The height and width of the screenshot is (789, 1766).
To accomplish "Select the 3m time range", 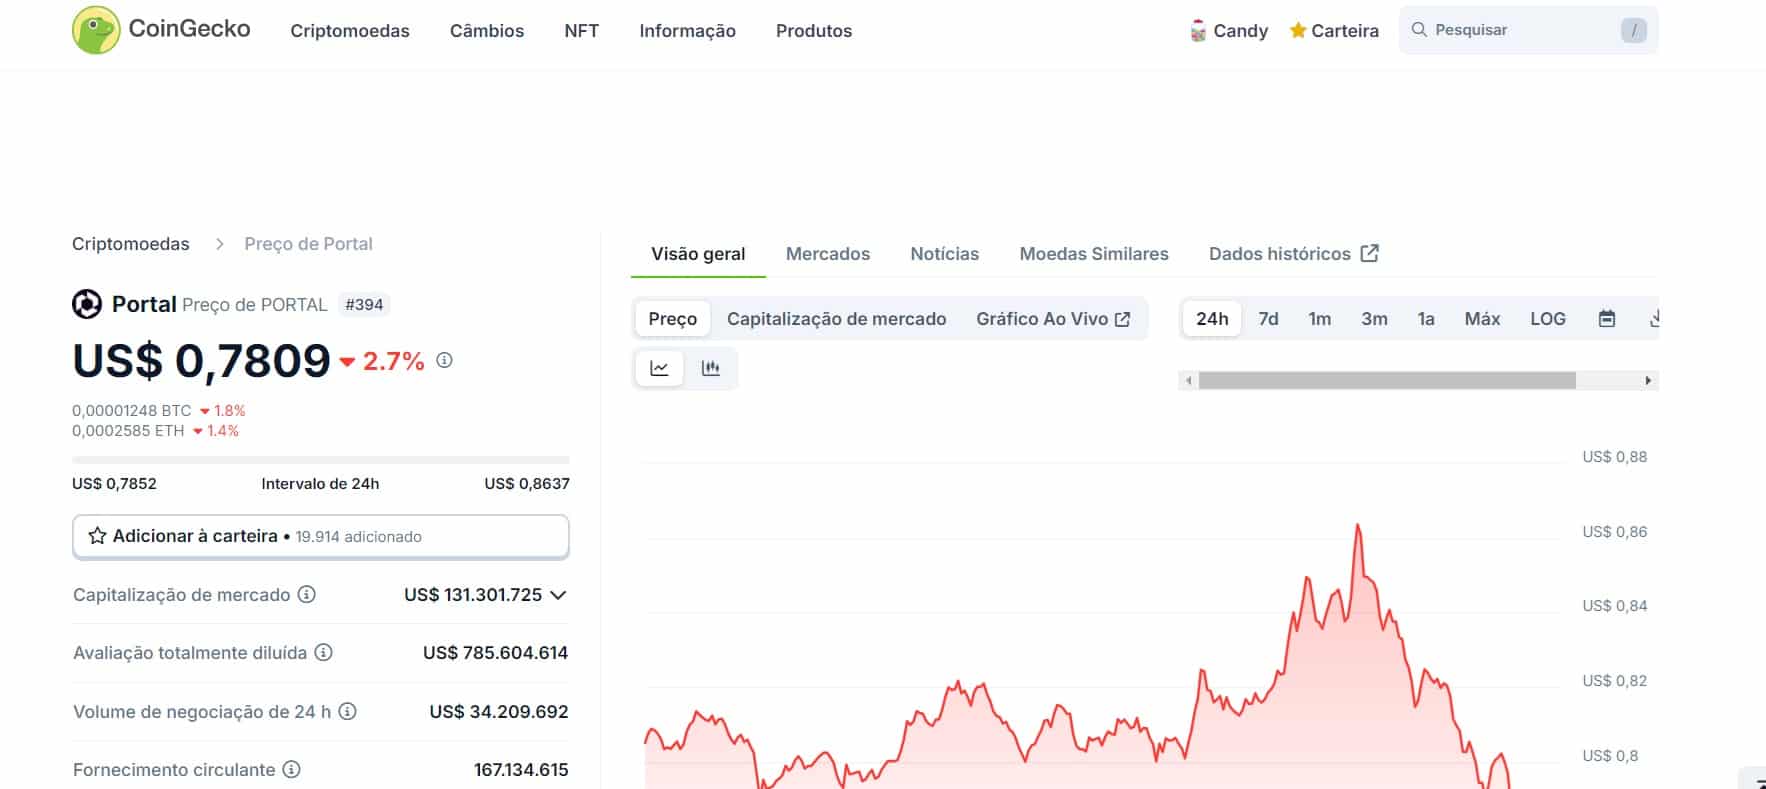I will click(1374, 319).
